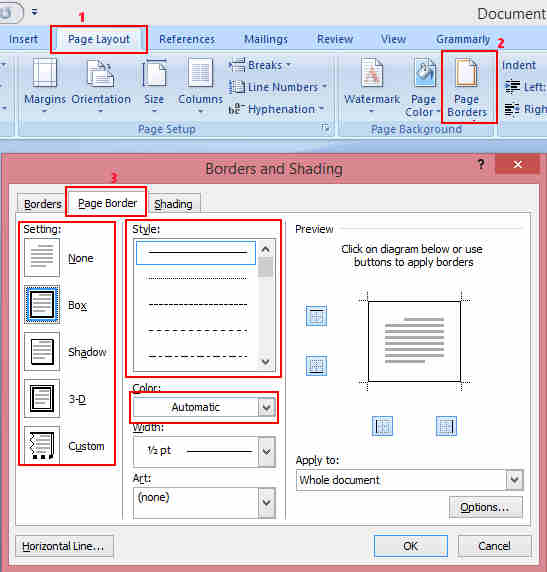Click the OK button
The image size is (547, 572).
coord(411,546)
